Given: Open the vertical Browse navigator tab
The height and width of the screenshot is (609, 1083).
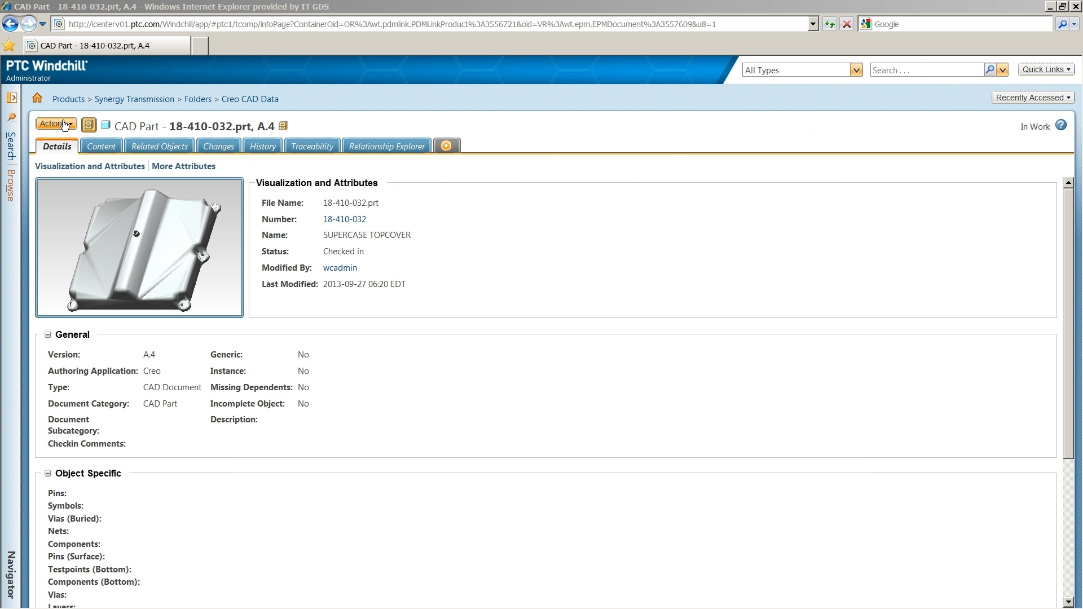Looking at the screenshot, I should pos(11,185).
